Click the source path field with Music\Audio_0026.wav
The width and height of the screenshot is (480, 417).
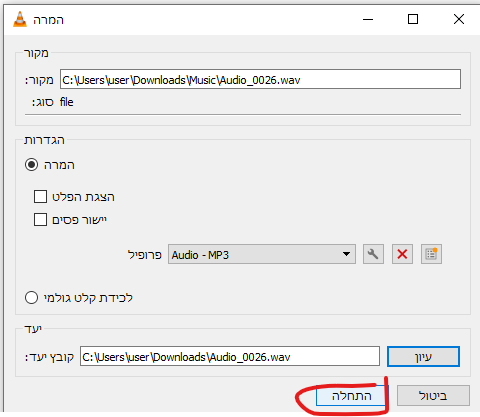260,79
